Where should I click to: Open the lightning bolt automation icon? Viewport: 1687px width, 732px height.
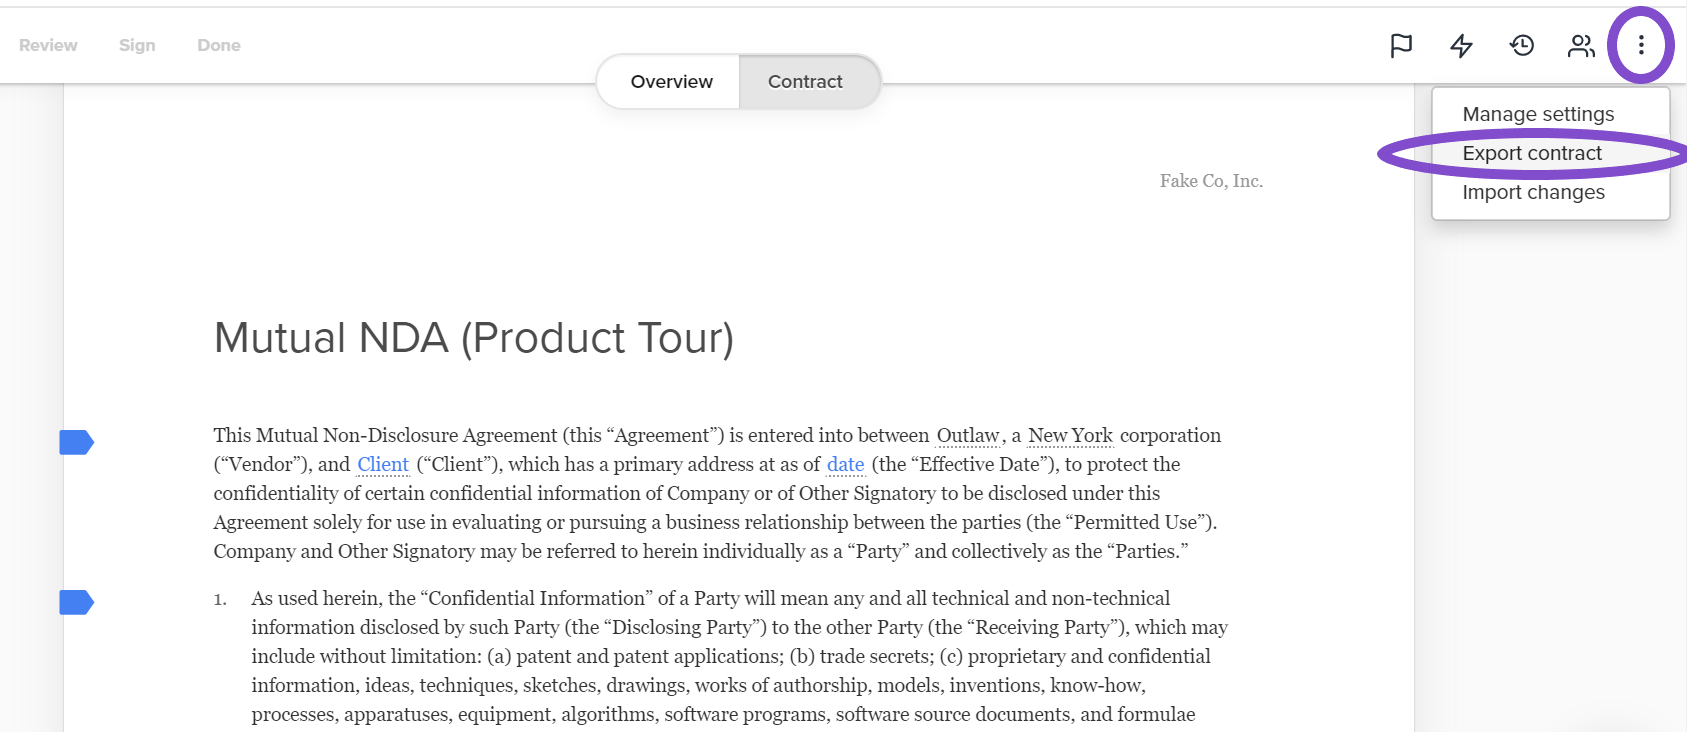tap(1461, 45)
